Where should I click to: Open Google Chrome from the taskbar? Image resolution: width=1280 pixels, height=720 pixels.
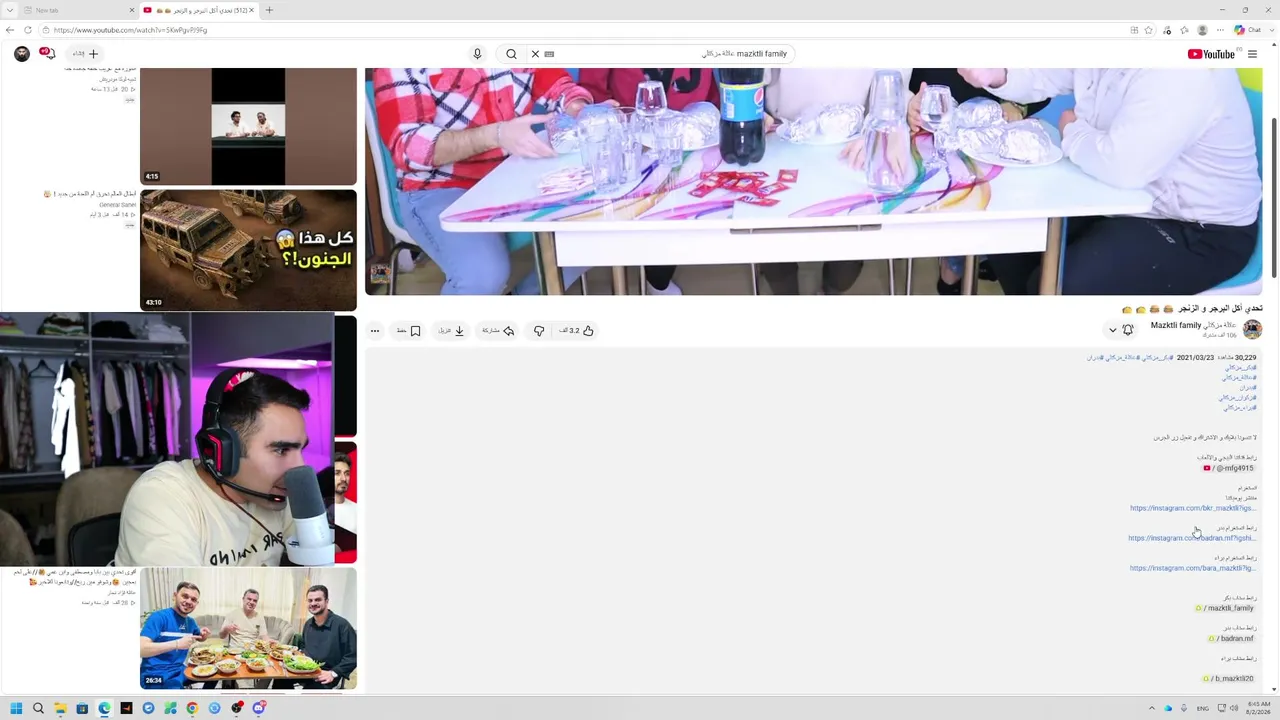pos(192,708)
